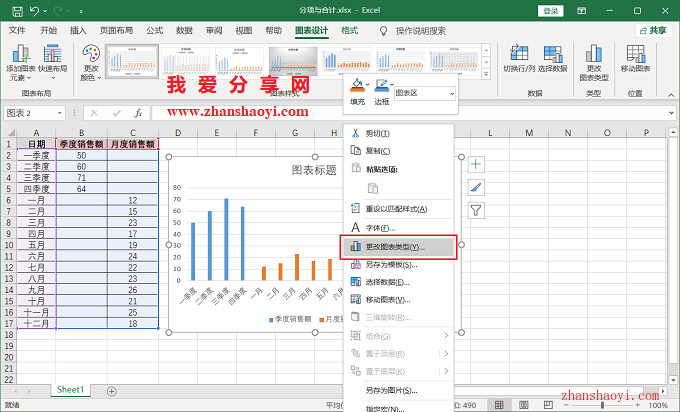Open the Add Chart Element menu
The width and height of the screenshot is (680, 412).
(20, 63)
